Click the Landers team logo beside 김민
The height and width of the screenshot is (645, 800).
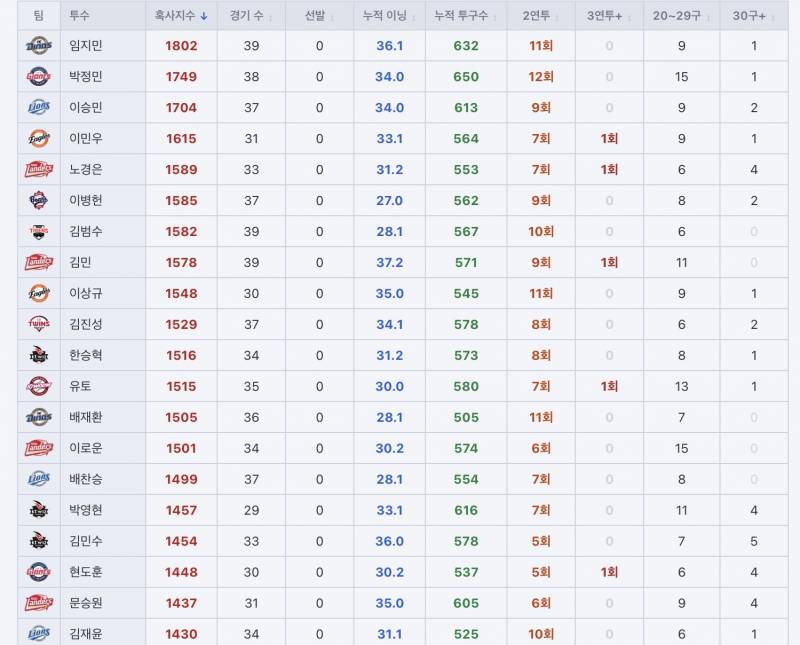(39, 263)
